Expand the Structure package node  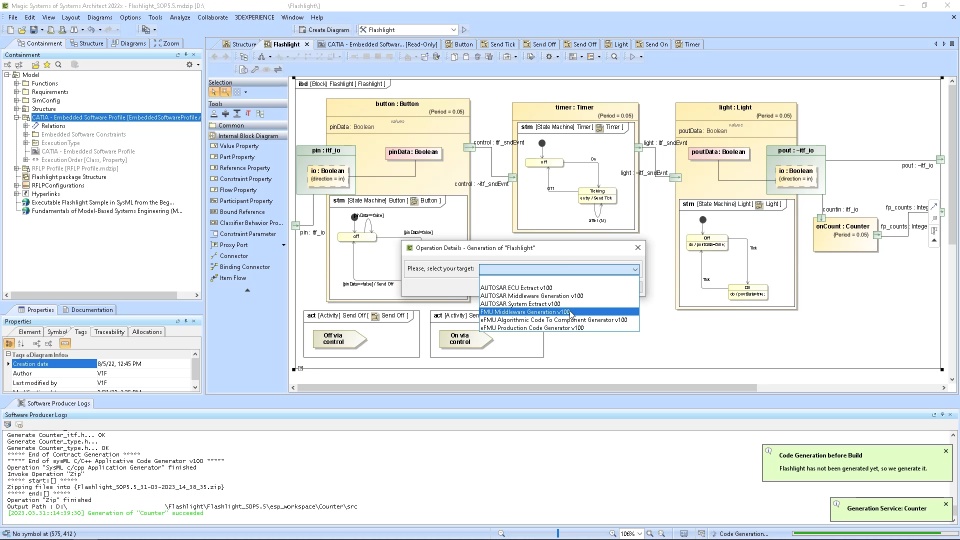click(17, 109)
